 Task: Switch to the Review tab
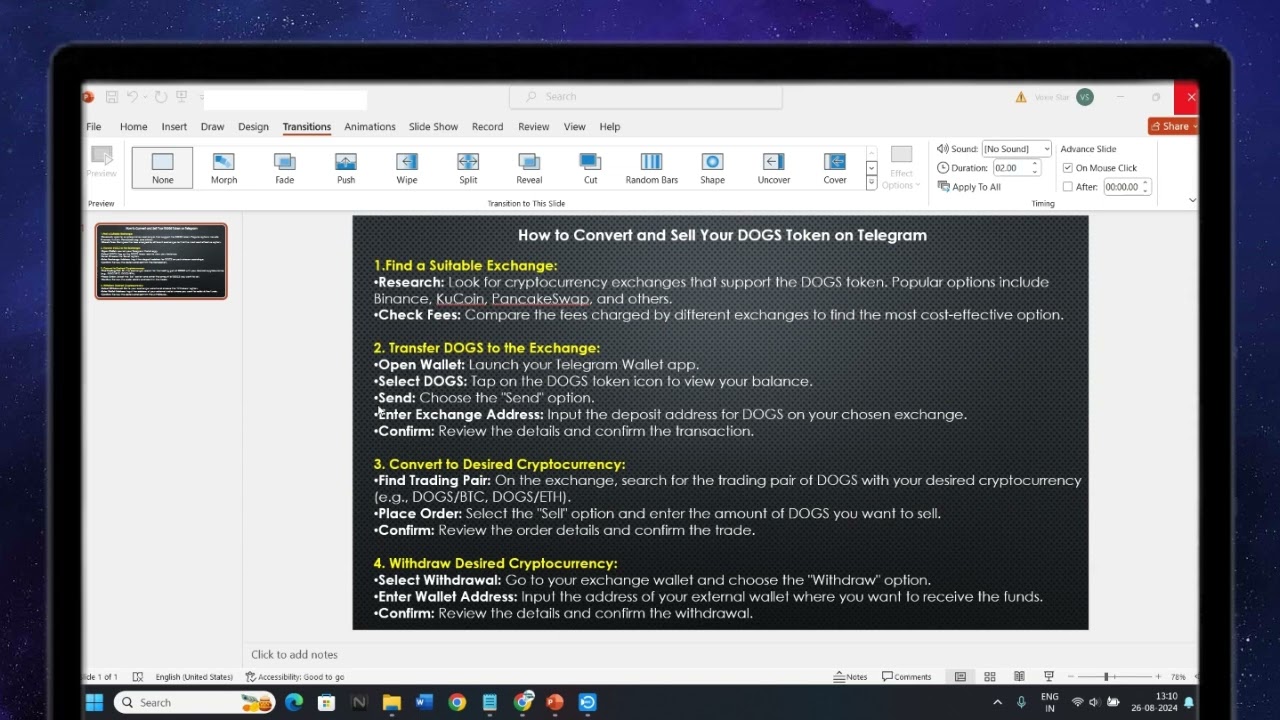(x=533, y=127)
